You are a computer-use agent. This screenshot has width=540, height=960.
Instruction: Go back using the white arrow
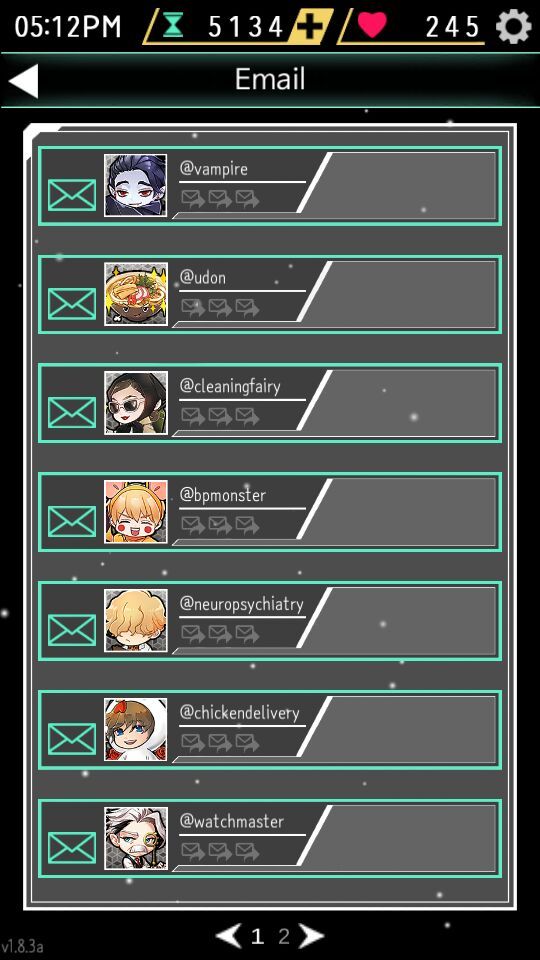point(24,81)
